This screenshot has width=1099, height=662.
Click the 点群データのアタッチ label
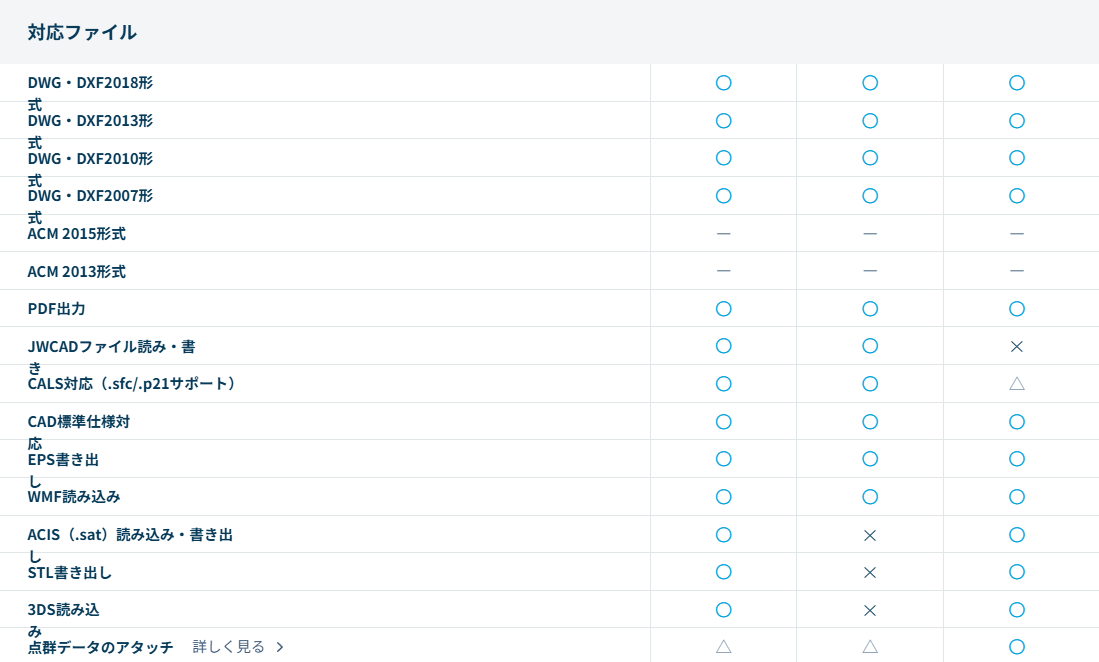(100, 647)
